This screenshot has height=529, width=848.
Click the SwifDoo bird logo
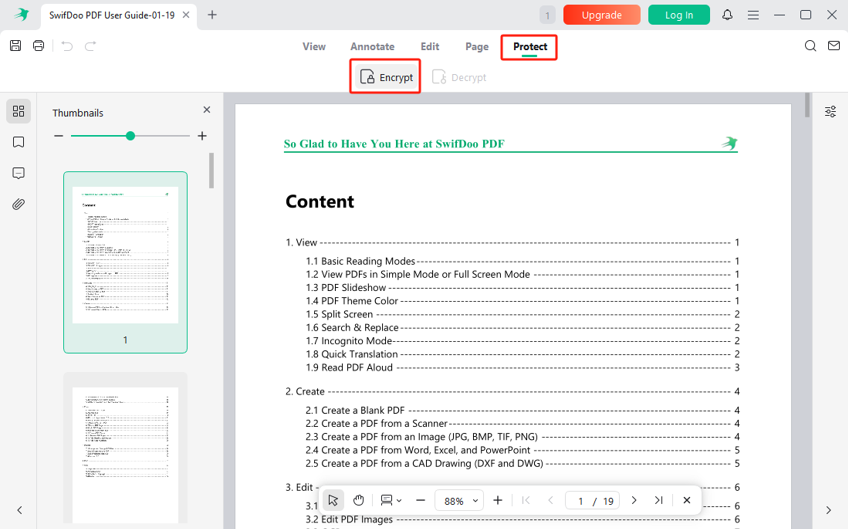(22, 15)
